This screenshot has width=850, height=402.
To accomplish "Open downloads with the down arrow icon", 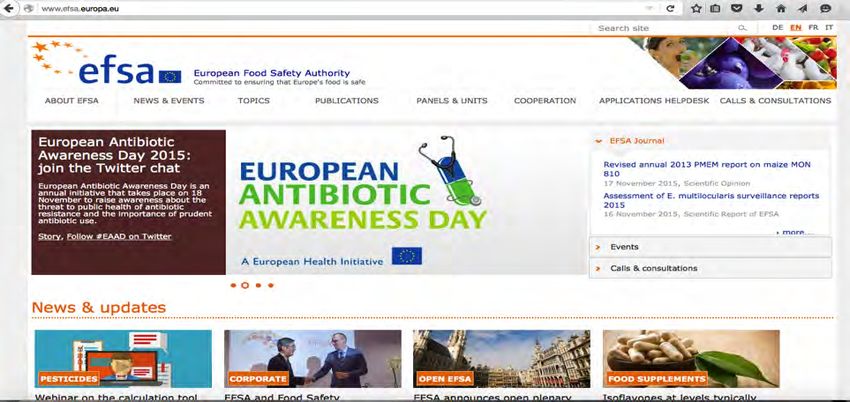I will click(759, 8).
